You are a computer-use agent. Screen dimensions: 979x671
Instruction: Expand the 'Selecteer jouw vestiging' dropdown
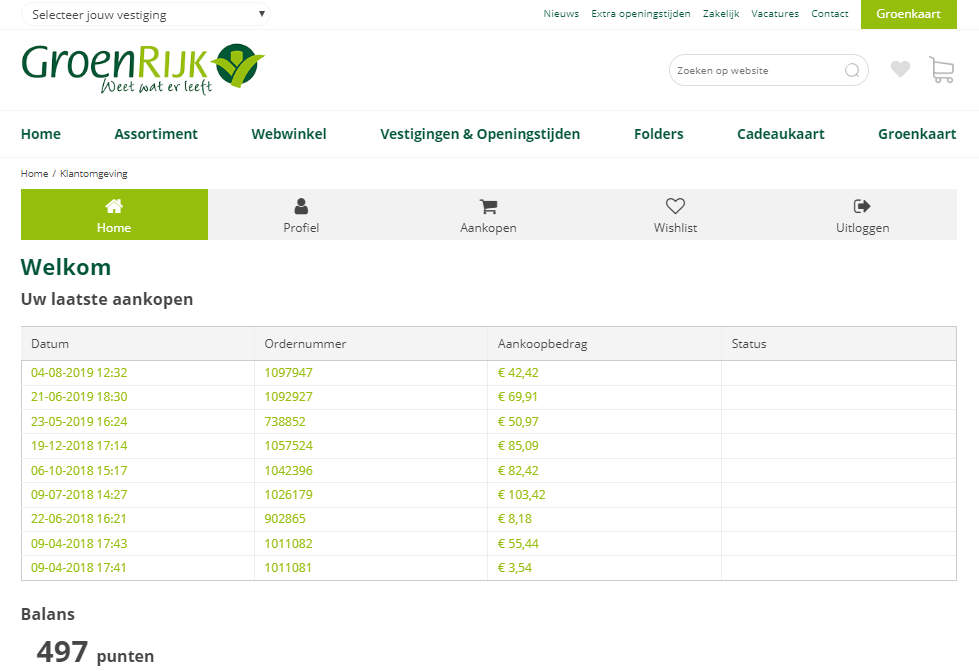(x=146, y=15)
